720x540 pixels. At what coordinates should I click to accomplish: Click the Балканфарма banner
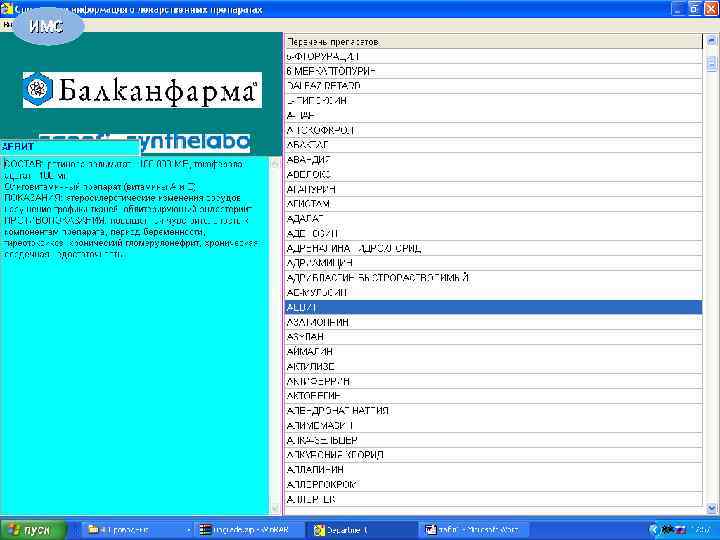(x=142, y=90)
